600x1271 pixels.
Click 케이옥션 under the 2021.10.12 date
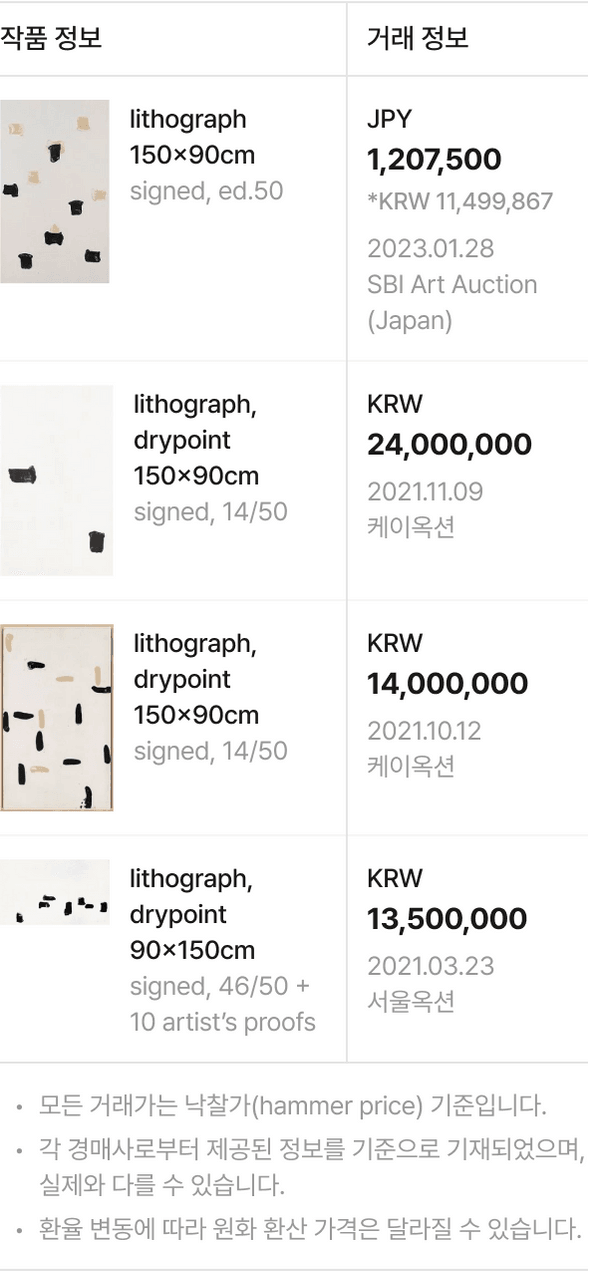411,766
